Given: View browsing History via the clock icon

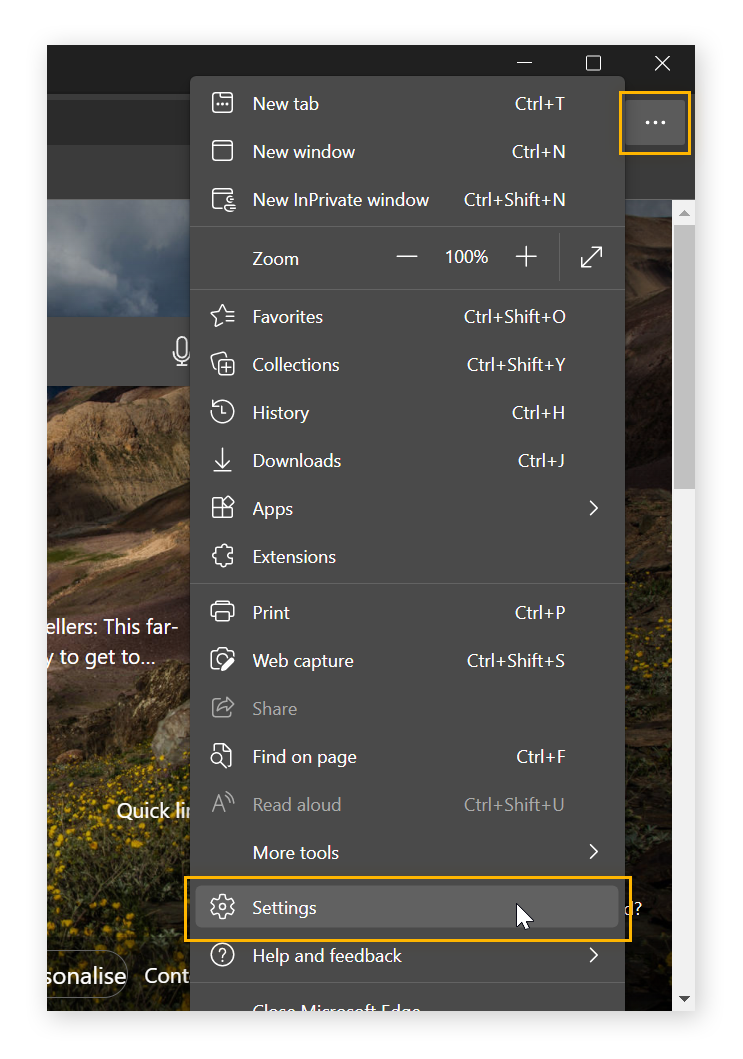Looking at the screenshot, I should [223, 412].
